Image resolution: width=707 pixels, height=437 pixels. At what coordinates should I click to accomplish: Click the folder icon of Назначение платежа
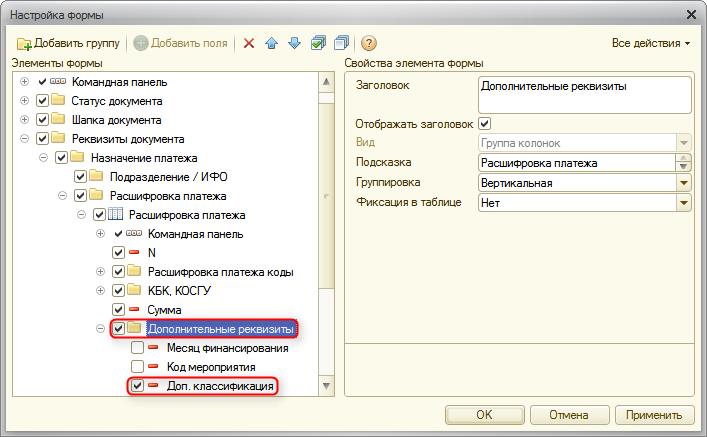click(77, 156)
